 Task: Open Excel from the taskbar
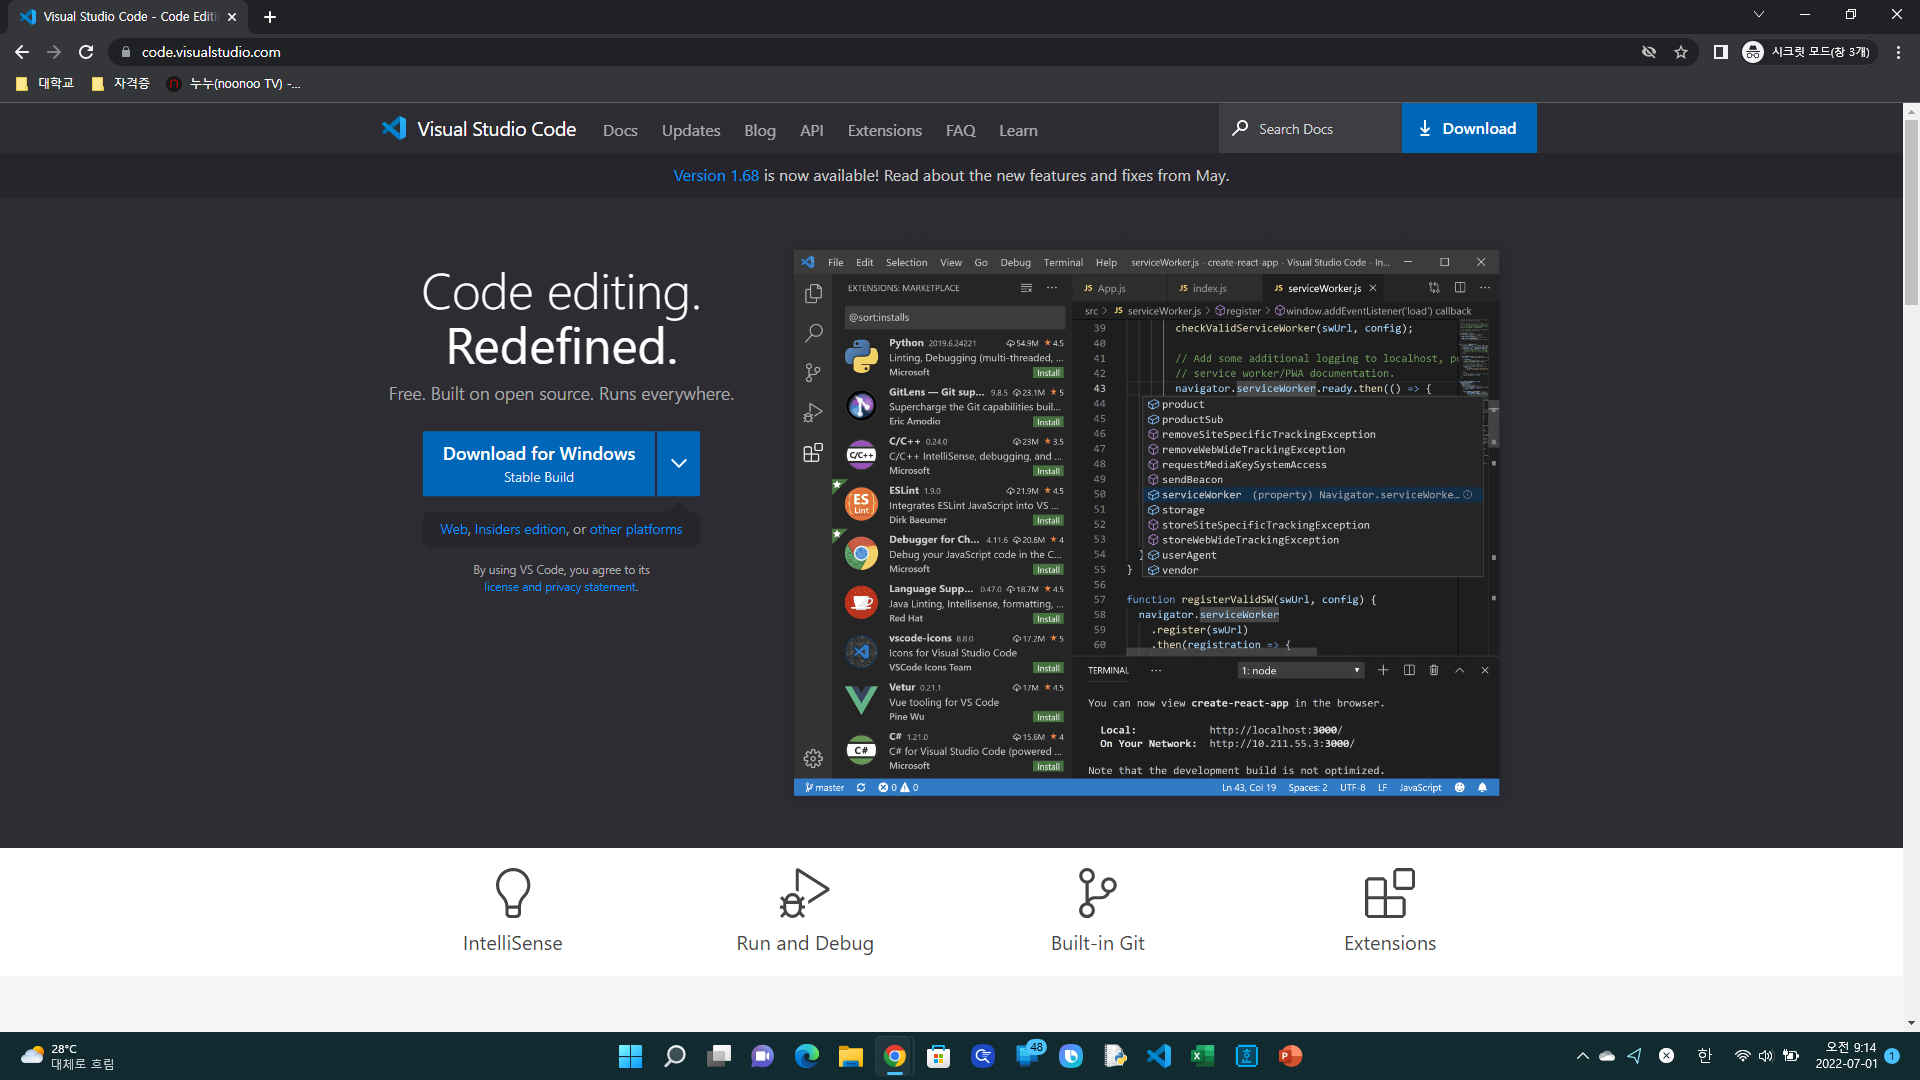coord(1203,1056)
